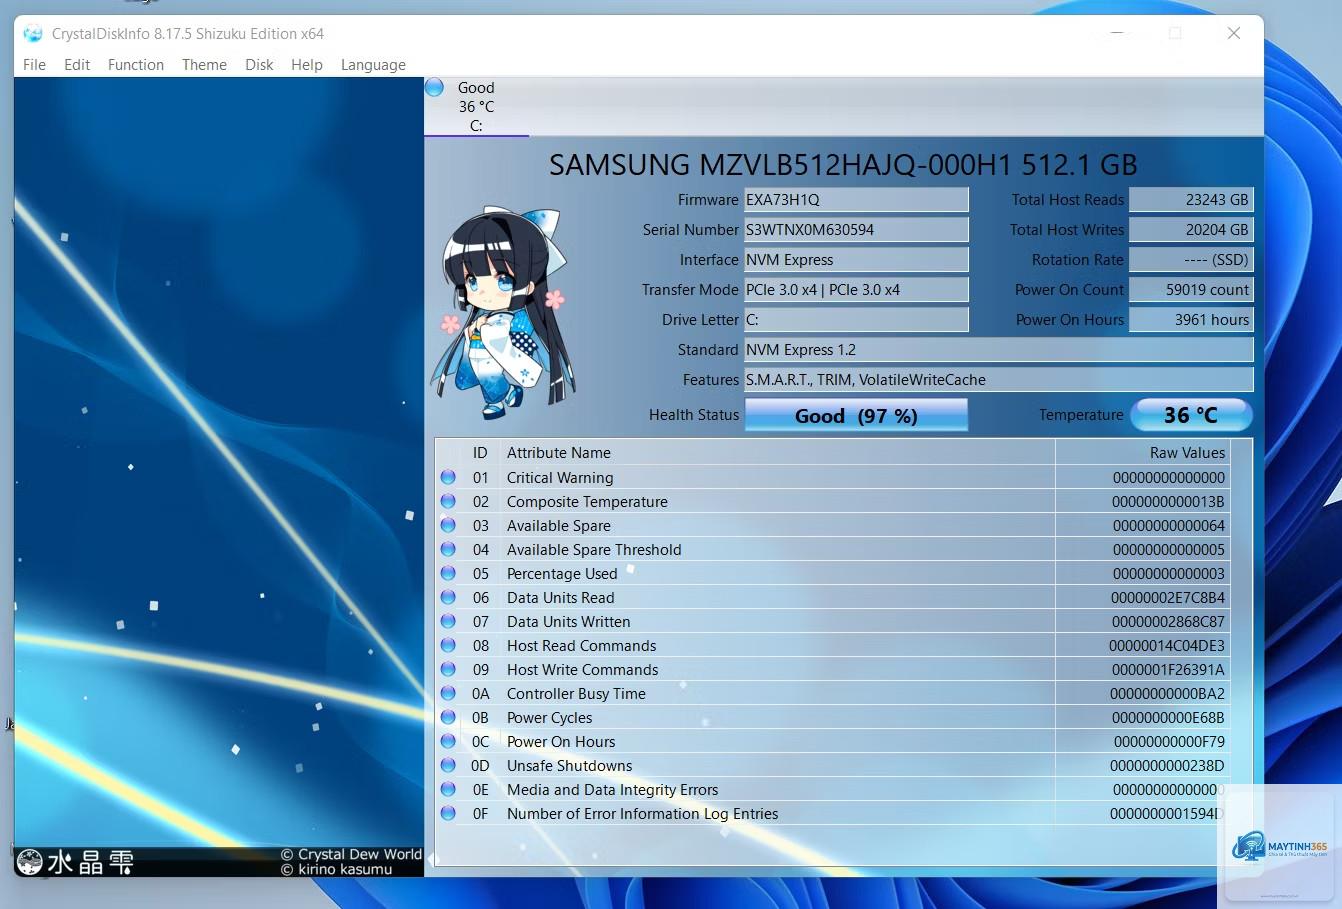Click the blue status orb in the disk tab

coord(434,87)
